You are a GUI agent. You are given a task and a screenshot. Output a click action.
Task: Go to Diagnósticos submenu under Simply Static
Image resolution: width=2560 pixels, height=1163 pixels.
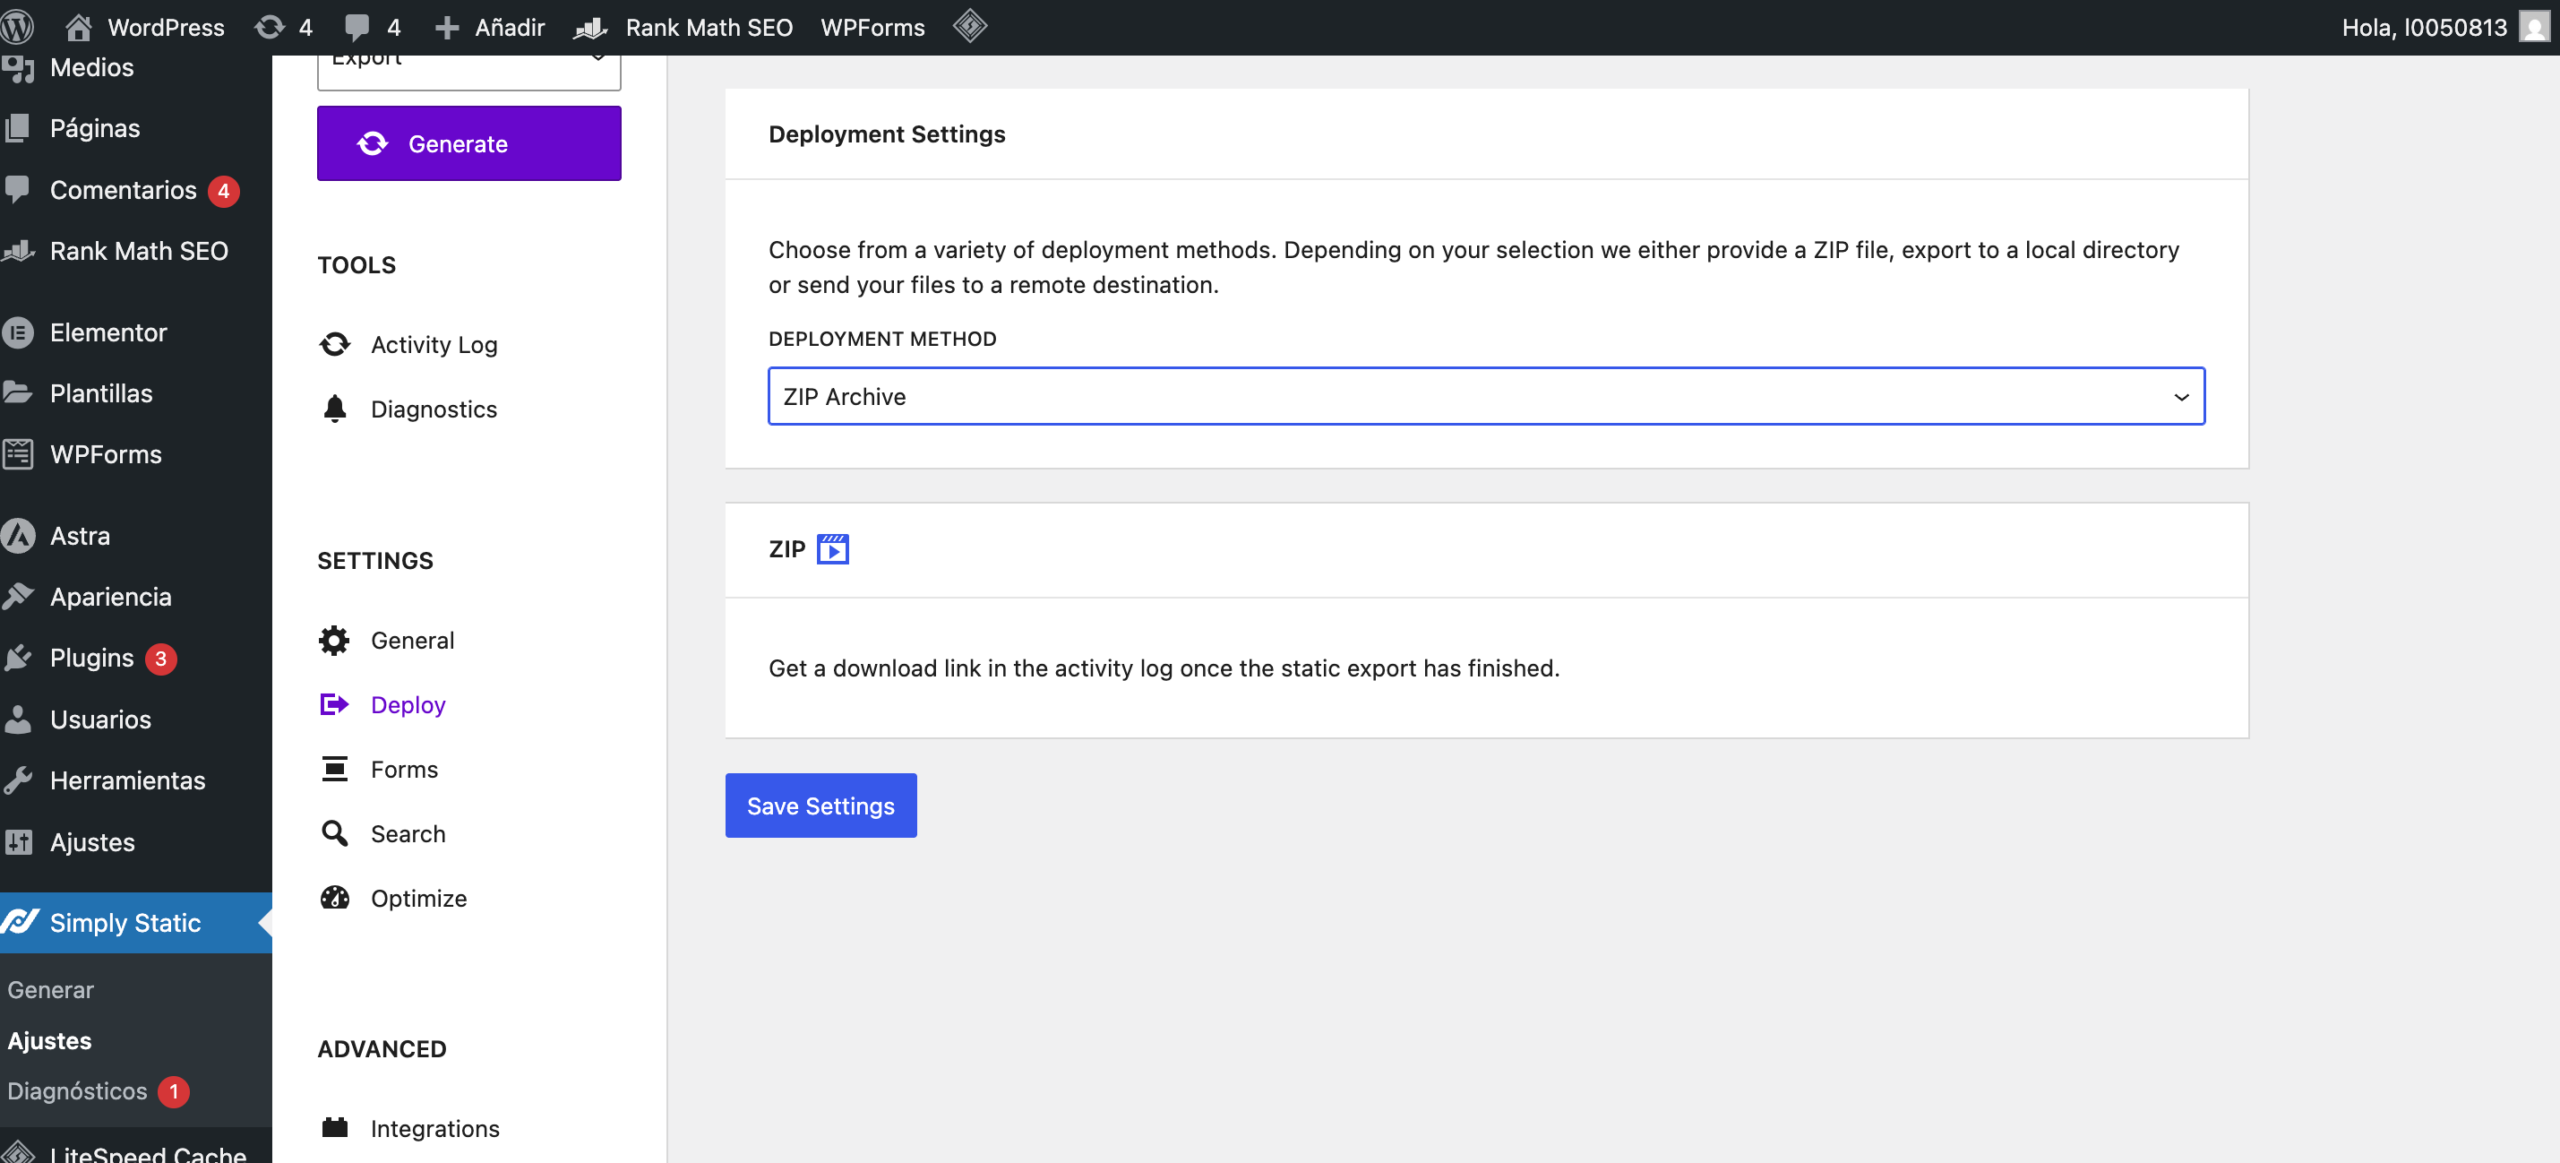(x=77, y=1091)
